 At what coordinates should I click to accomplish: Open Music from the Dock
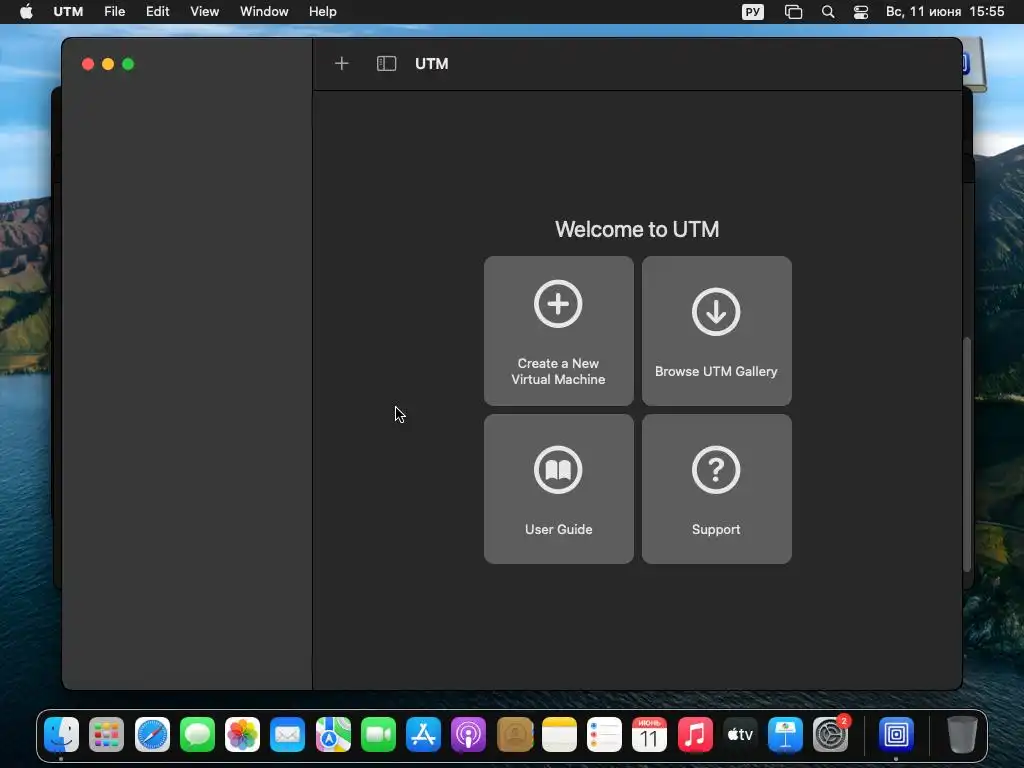(x=695, y=734)
